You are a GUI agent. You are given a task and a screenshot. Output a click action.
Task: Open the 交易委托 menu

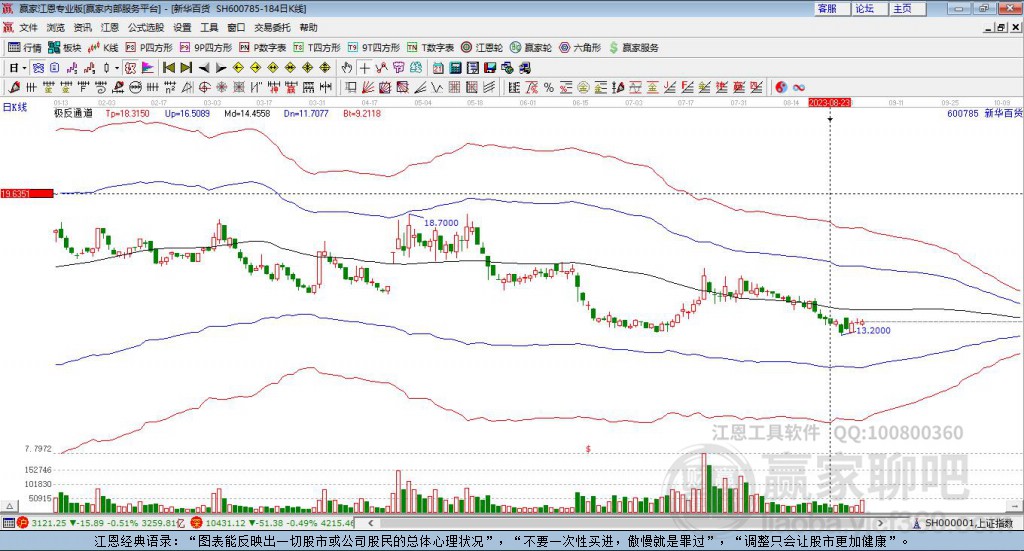272,27
